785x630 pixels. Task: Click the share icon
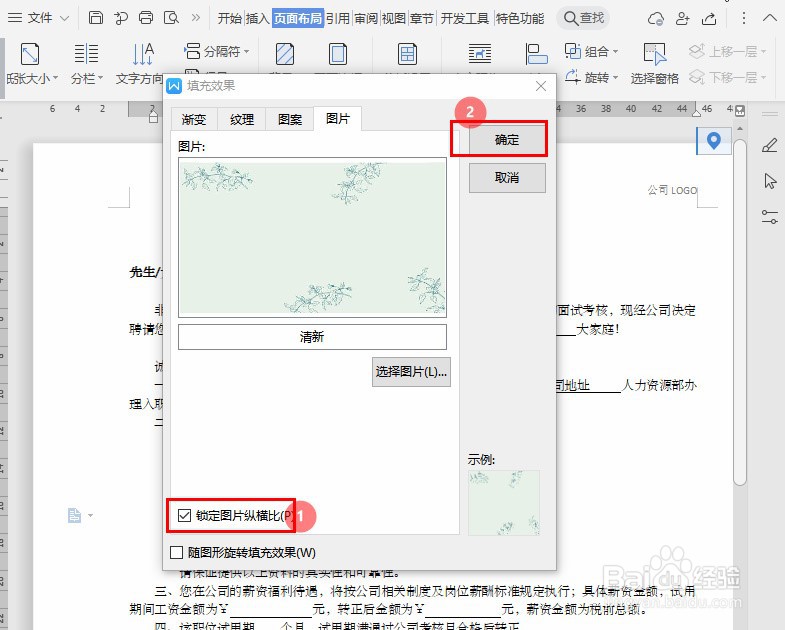709,19
